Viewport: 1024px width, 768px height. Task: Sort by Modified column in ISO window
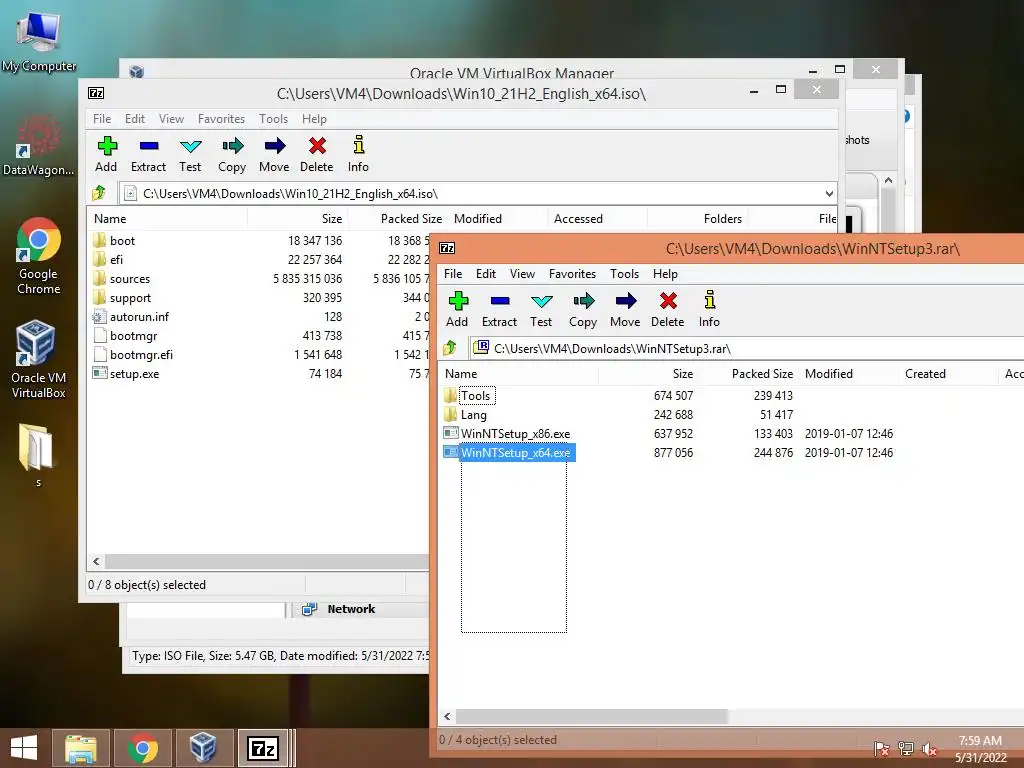coord(498,219)
